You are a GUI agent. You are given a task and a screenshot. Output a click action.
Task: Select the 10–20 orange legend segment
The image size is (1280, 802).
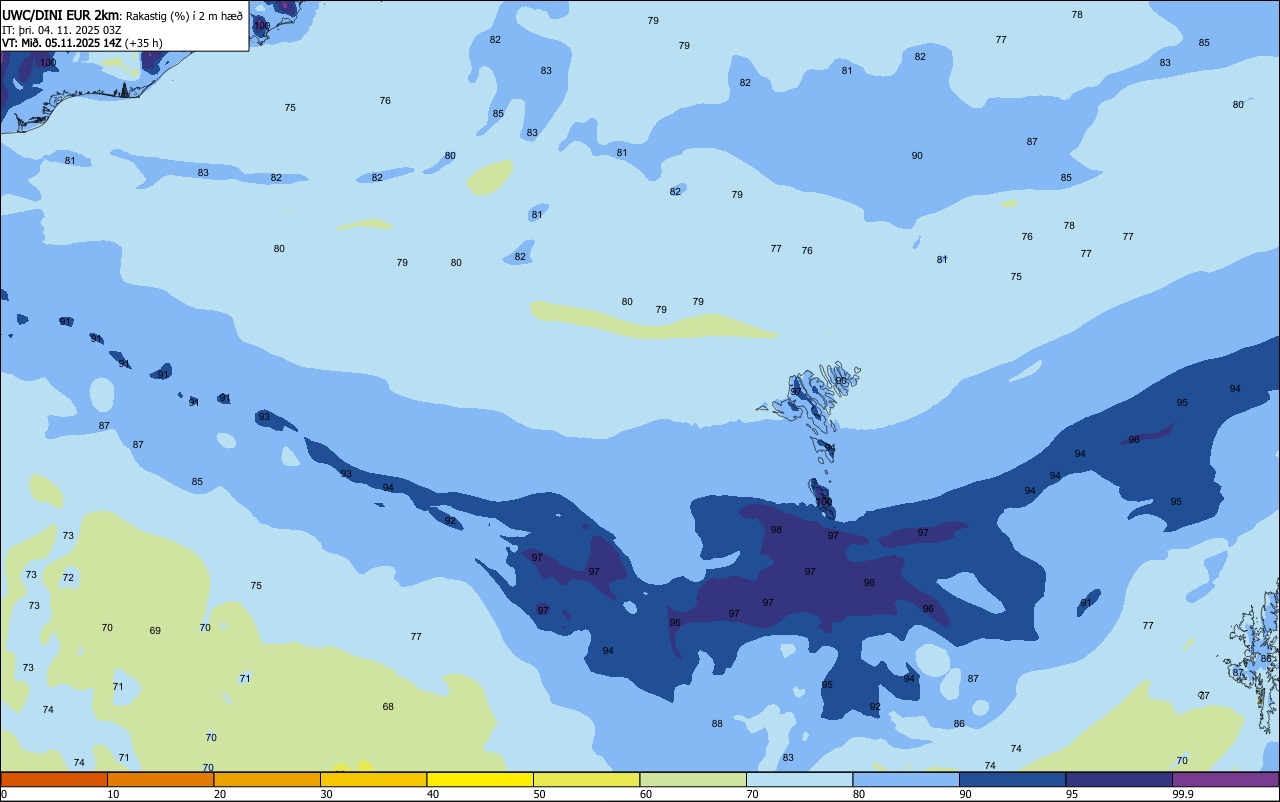160,779
